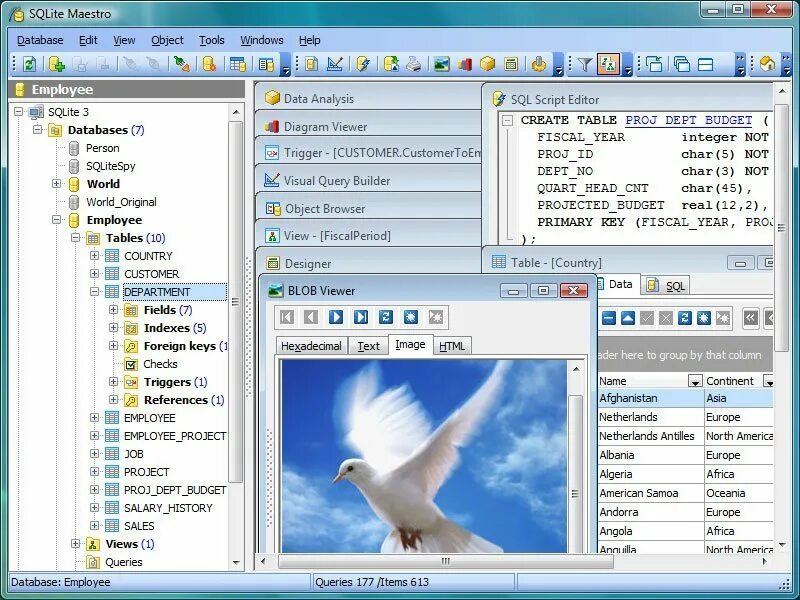This screenshot has width=800, height=600.
Task: Switch to HTML tab in BLOB Viewer
Action: (452, 346)
